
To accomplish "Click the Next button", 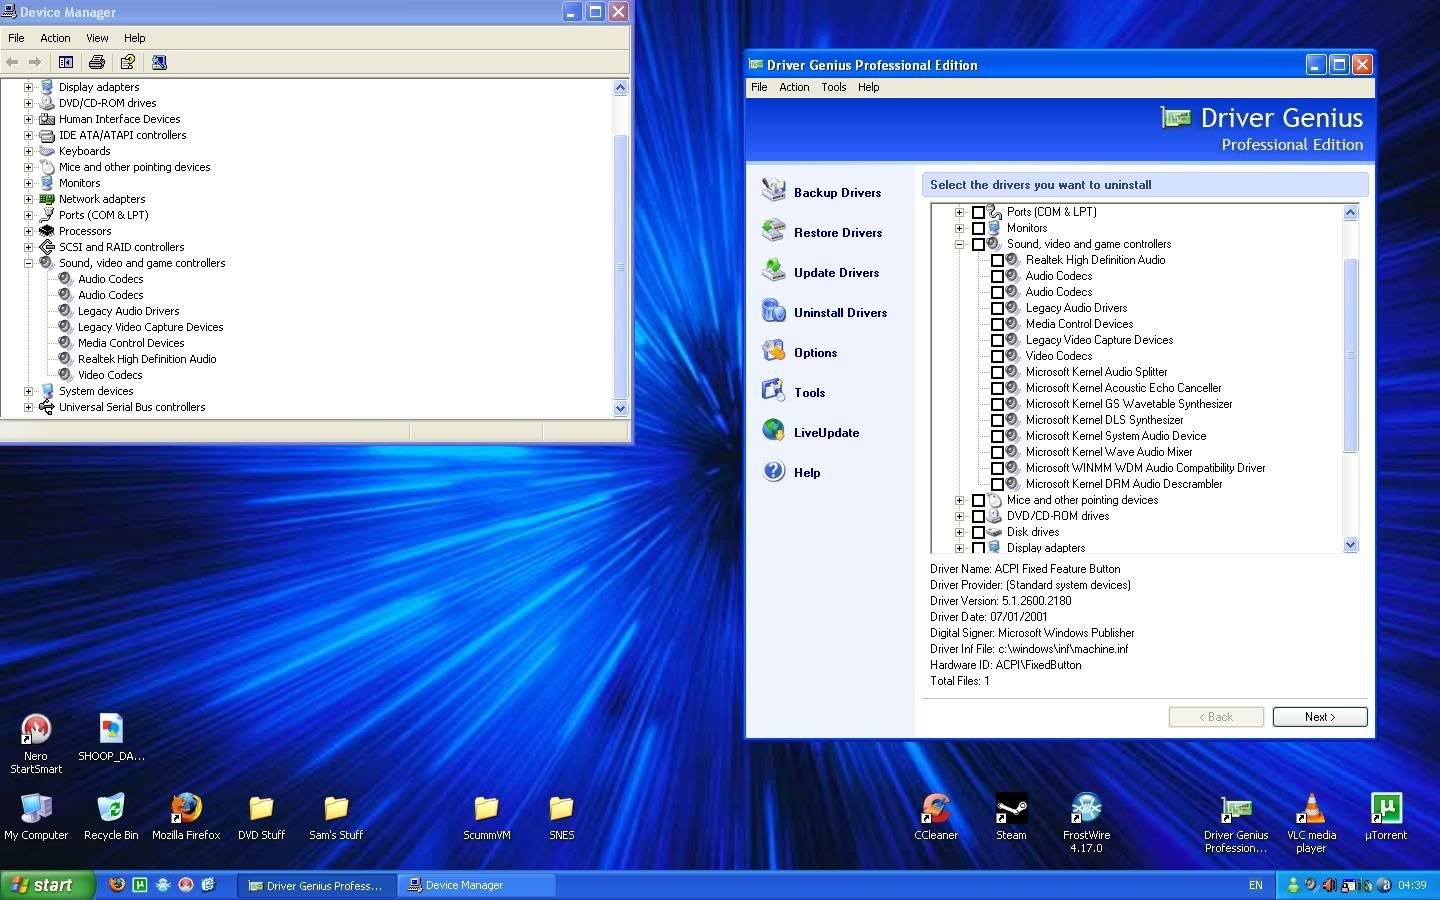I will point(1319,717).
